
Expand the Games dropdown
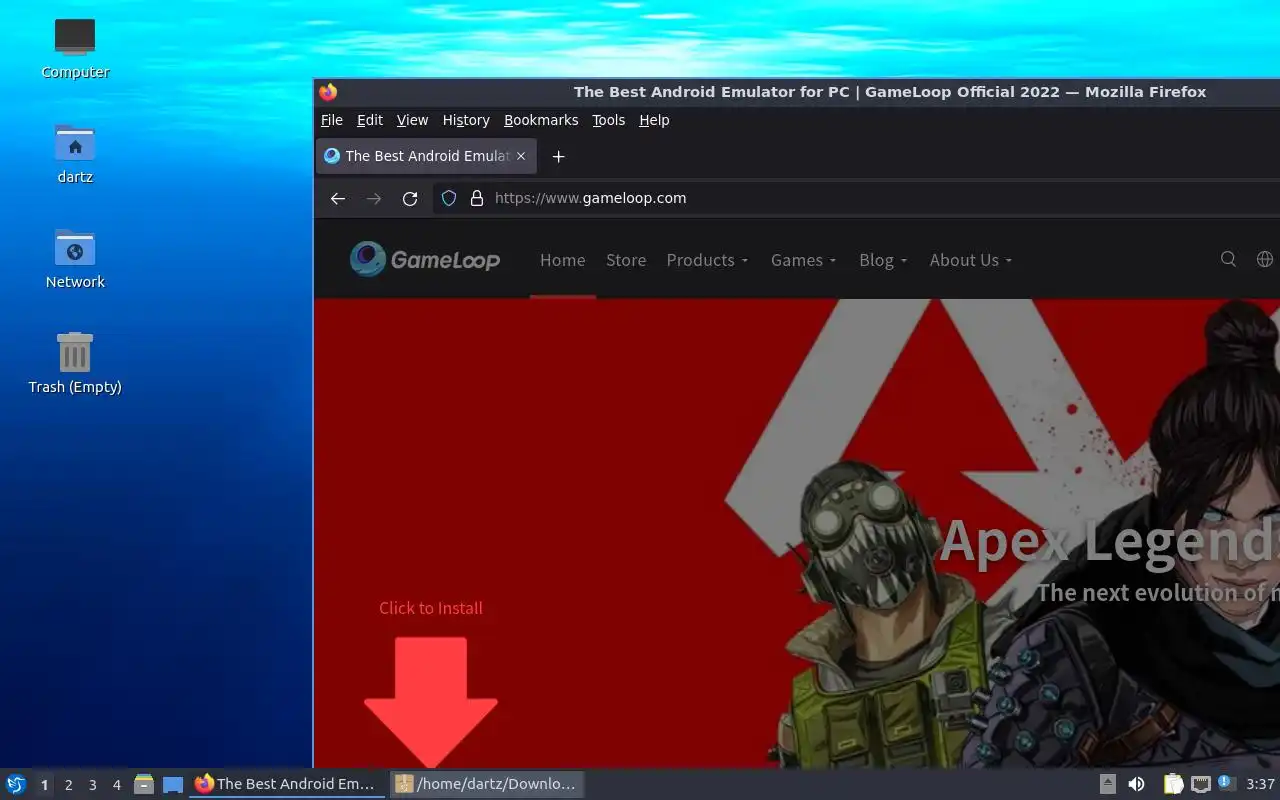coord(803,260)
